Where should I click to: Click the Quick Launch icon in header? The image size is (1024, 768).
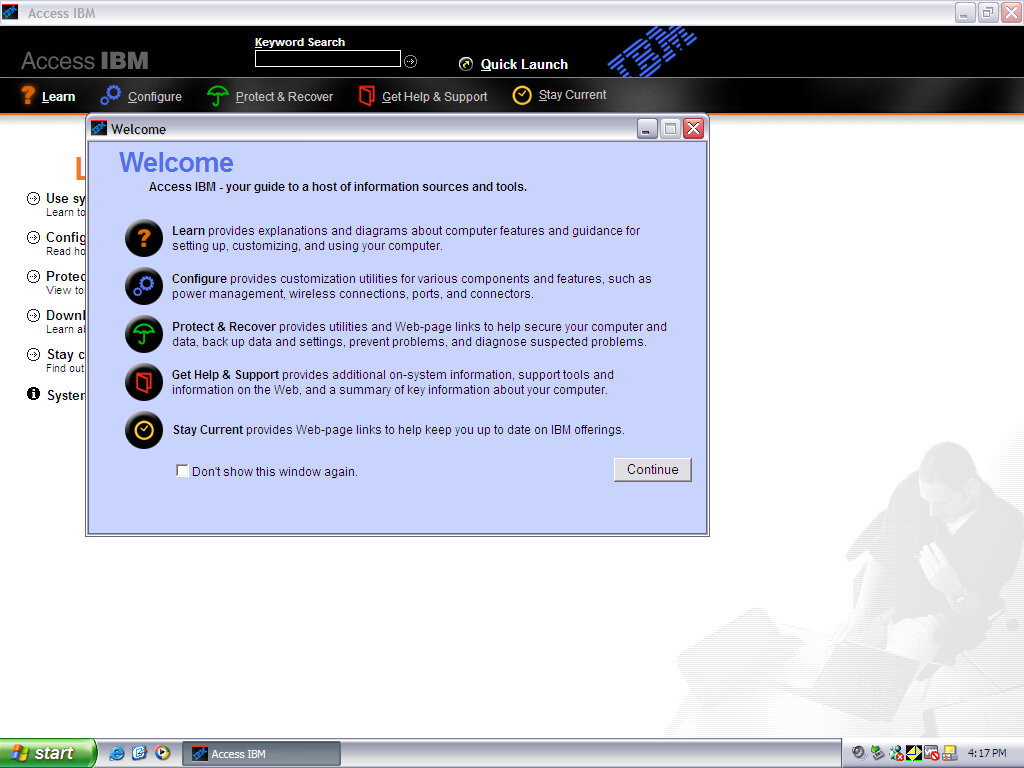tap(466, 64)
